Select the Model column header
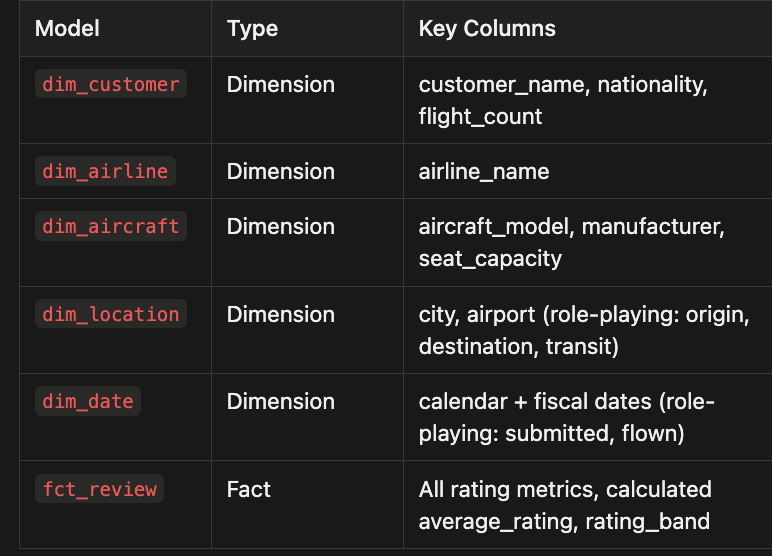The image size is (772, 556). click(67, 28)
